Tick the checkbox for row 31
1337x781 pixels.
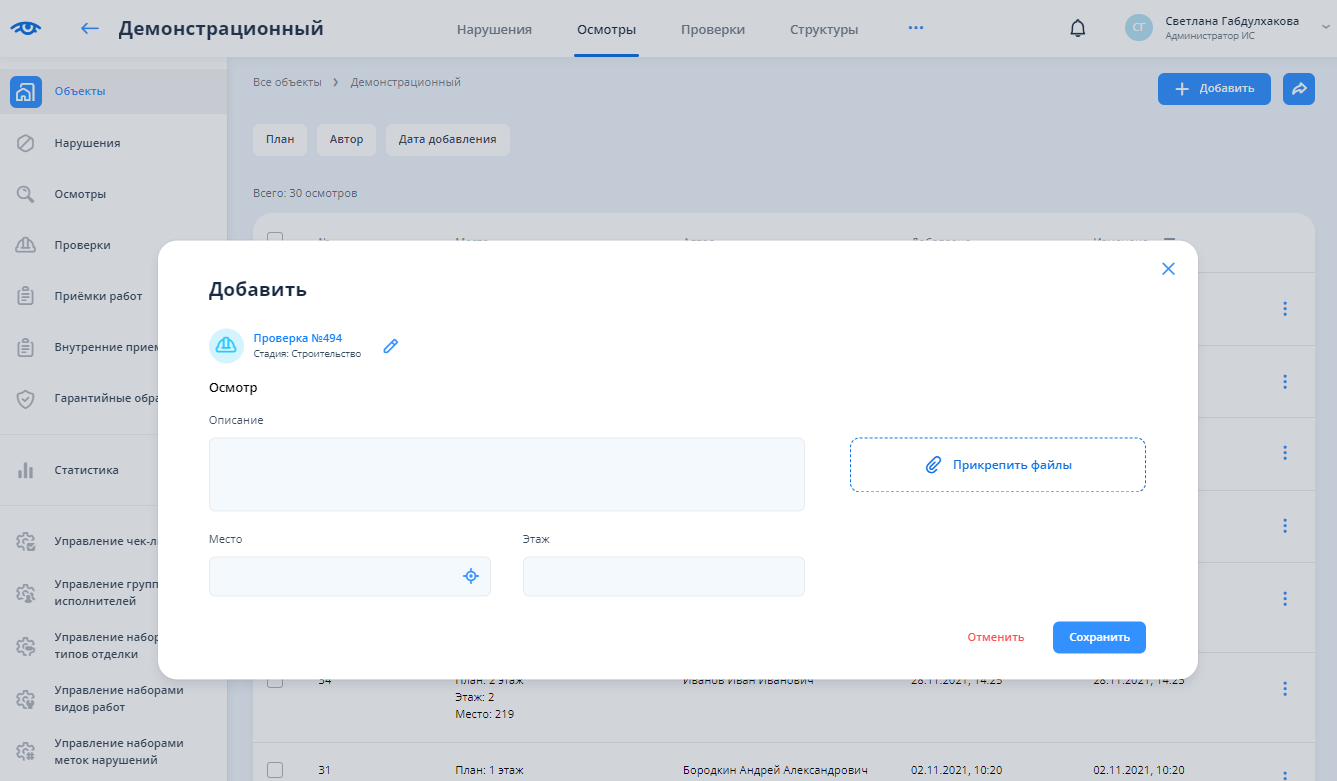275,770
